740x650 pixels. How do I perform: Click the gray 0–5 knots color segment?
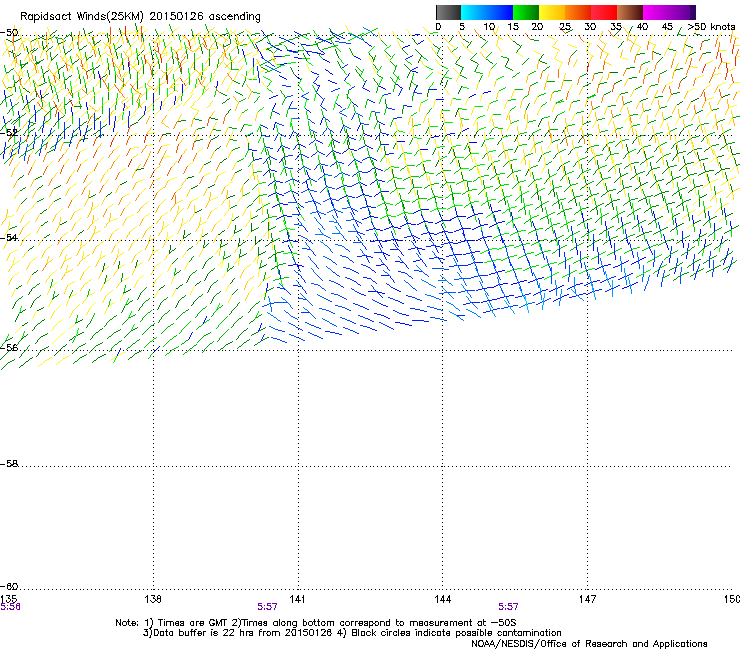(448, 12)
